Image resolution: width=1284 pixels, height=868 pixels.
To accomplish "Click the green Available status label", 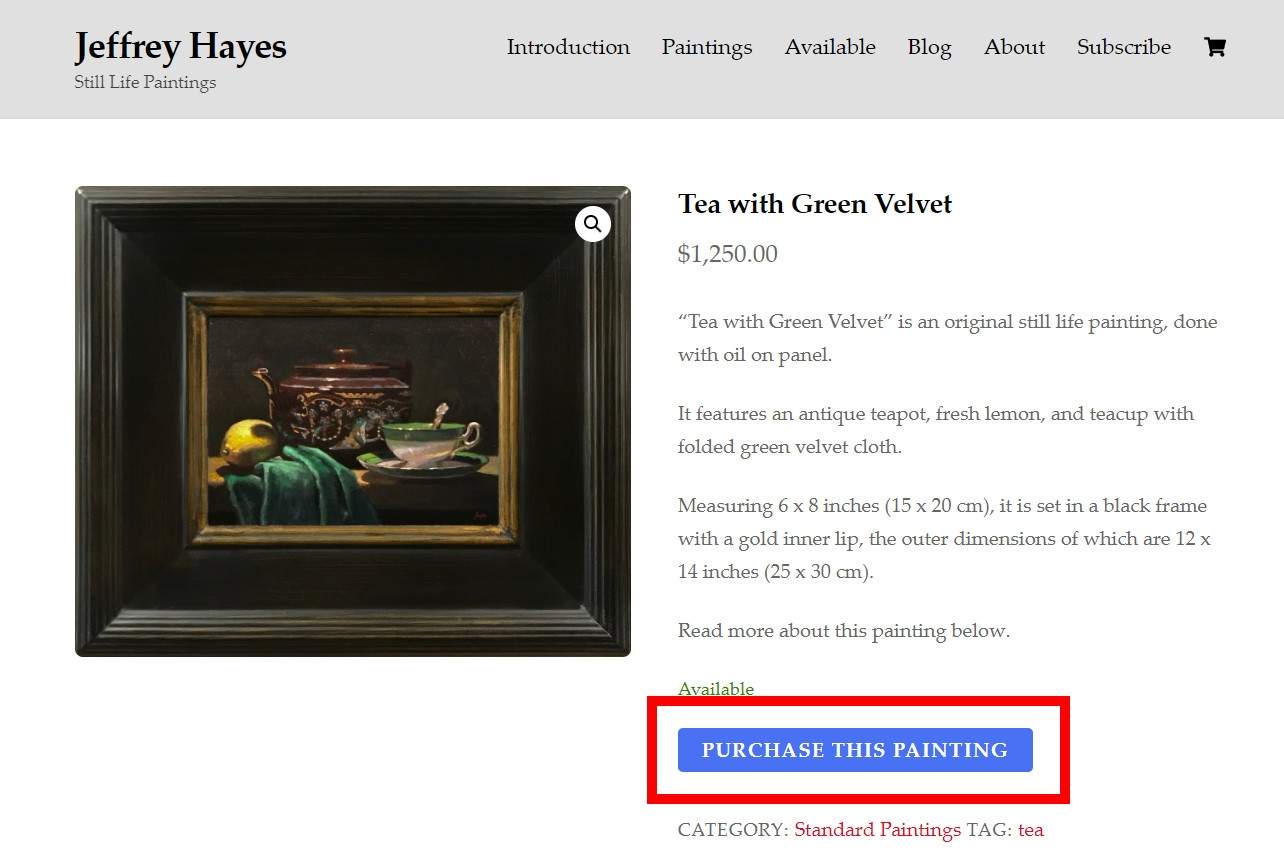I will 716,689.
